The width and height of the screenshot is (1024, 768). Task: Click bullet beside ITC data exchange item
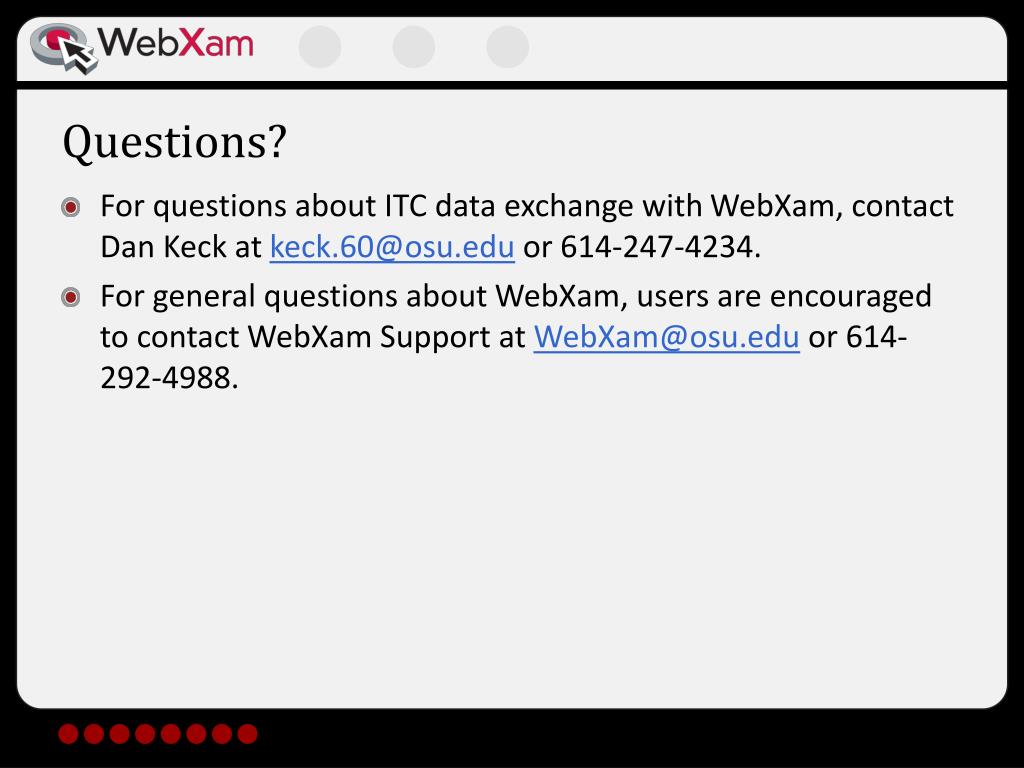tap(71, 208)
